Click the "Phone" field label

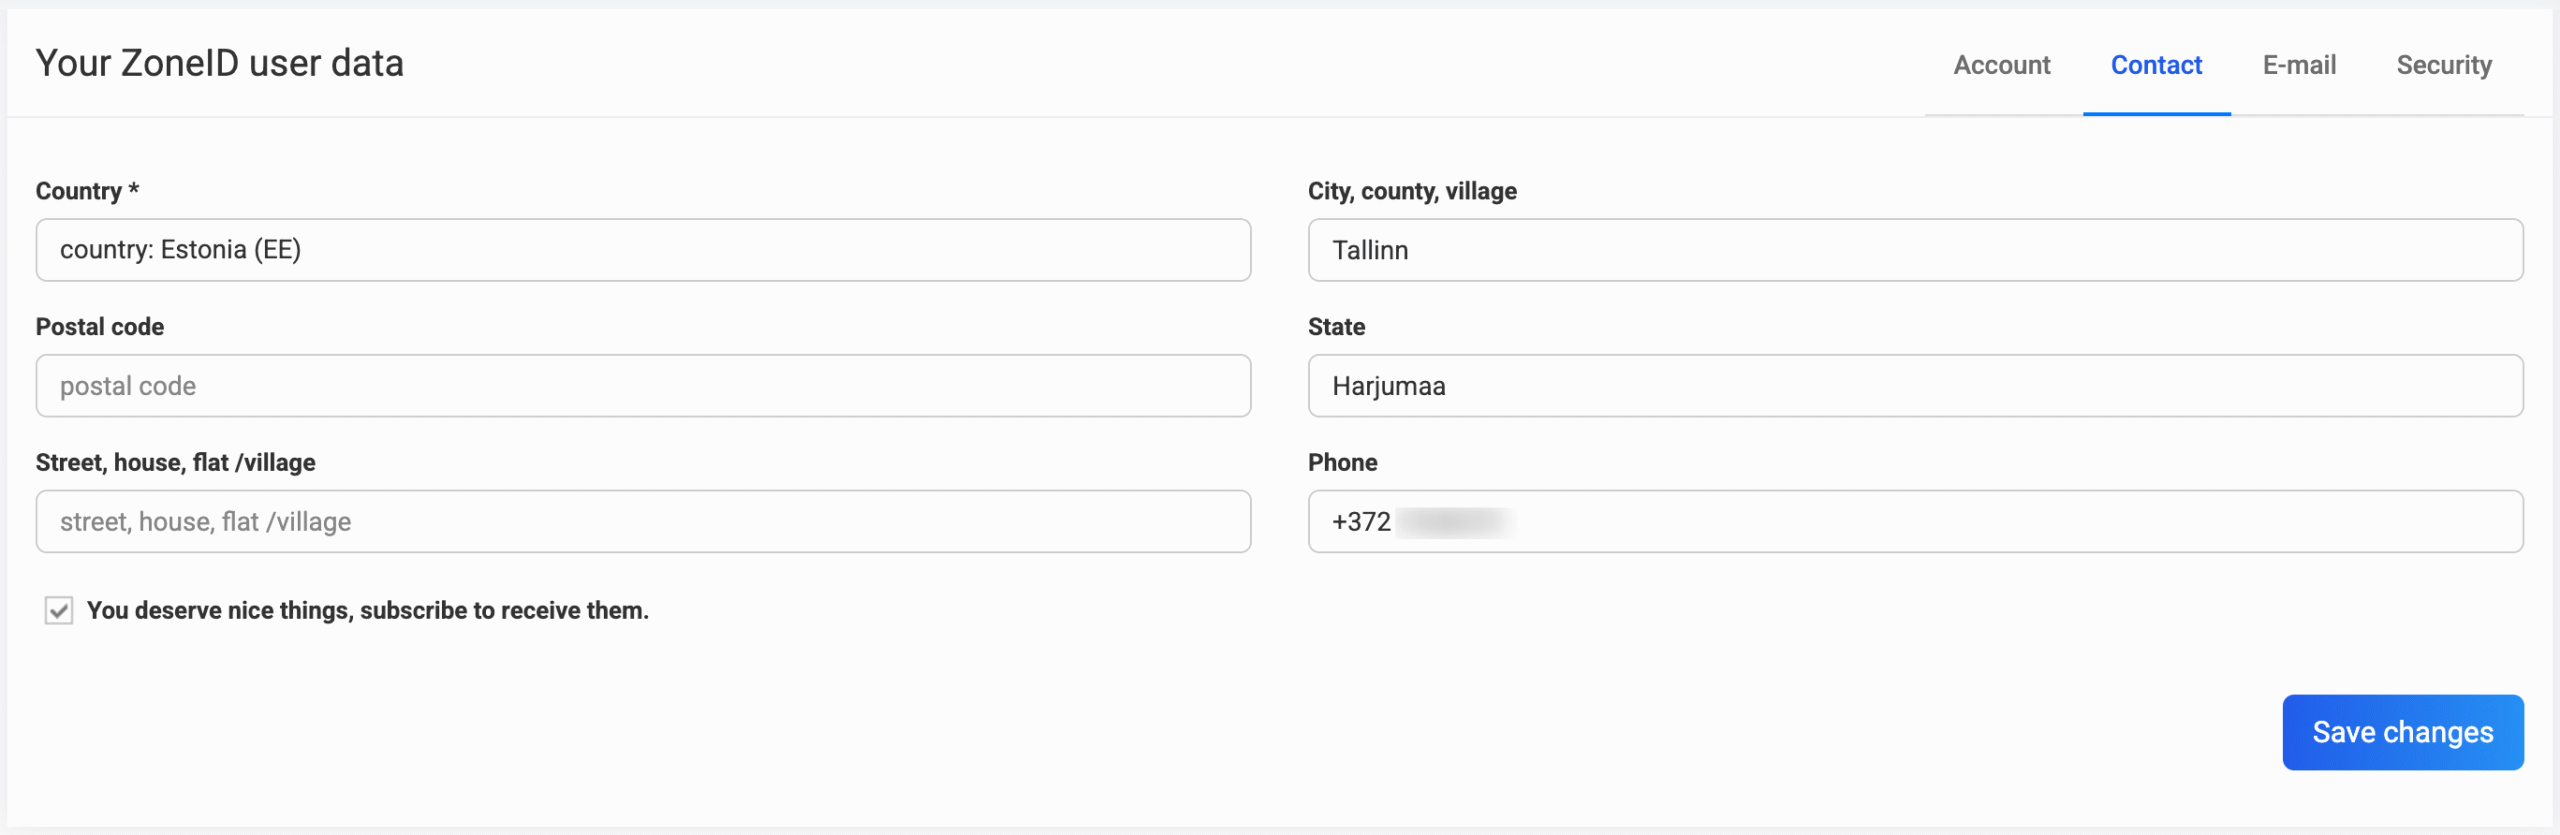point(1342,462)
